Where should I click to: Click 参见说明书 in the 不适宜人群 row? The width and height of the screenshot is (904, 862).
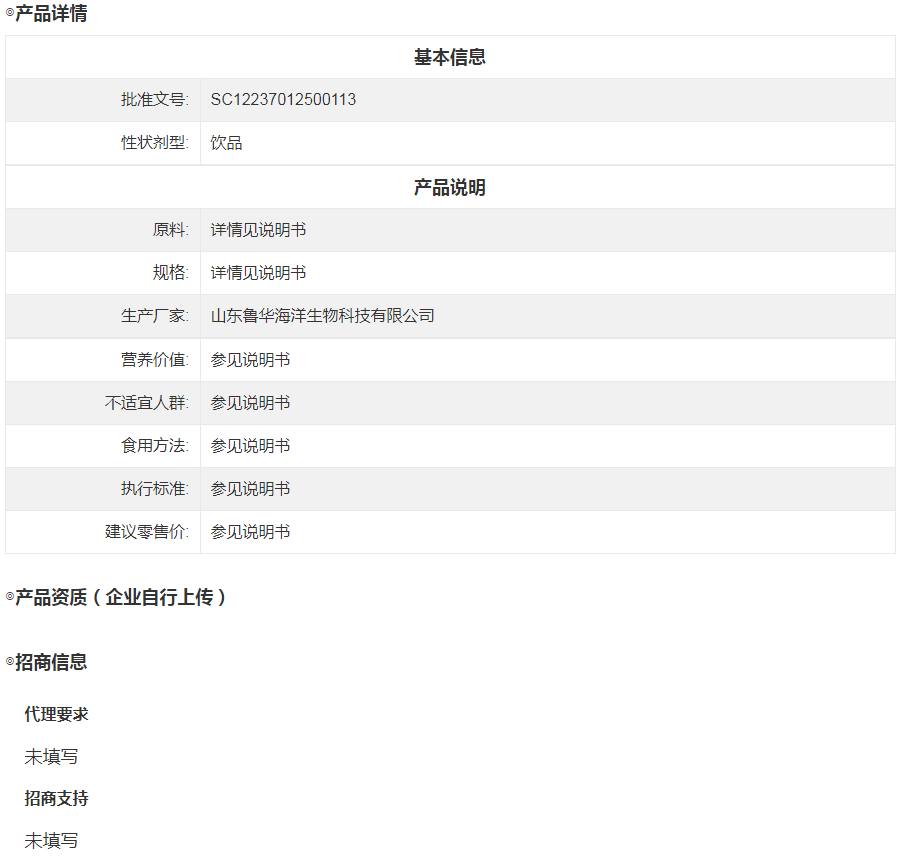pos(250,402)
